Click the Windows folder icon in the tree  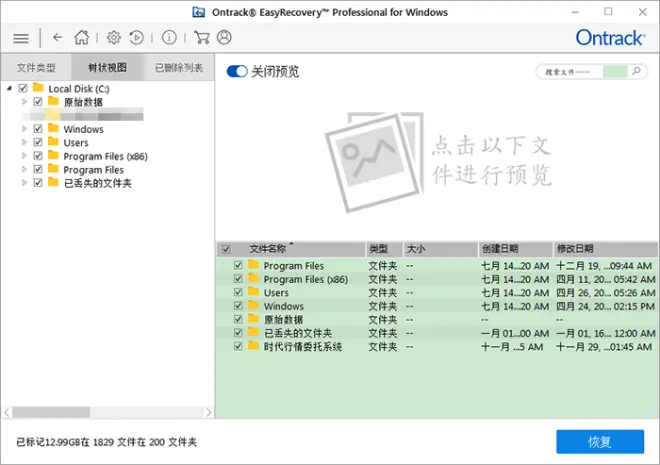click(x=53, y=128)
